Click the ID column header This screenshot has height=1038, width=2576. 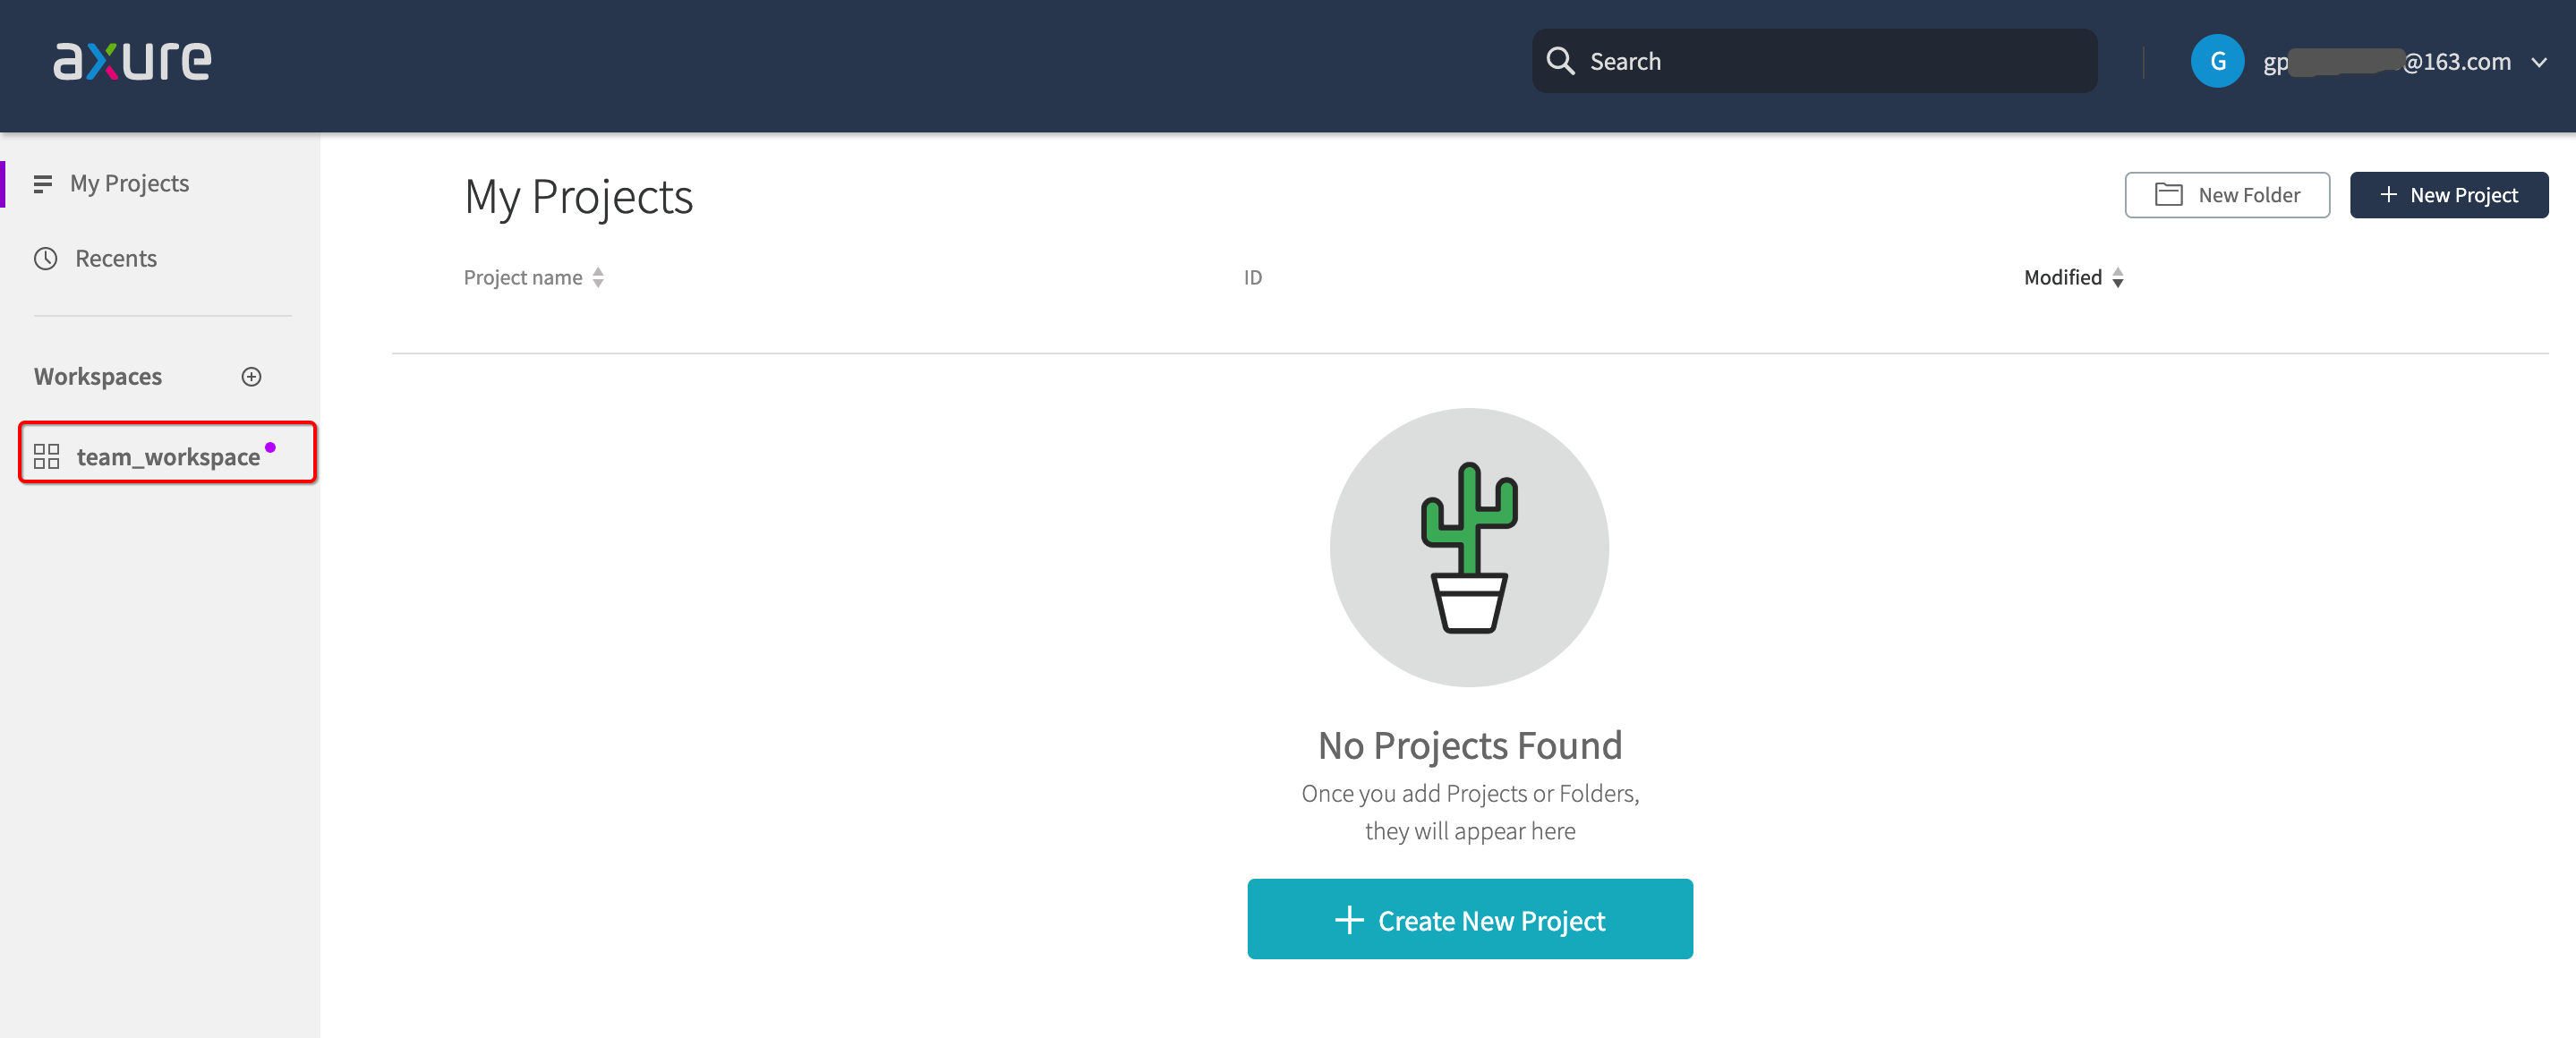(1252, 278)
